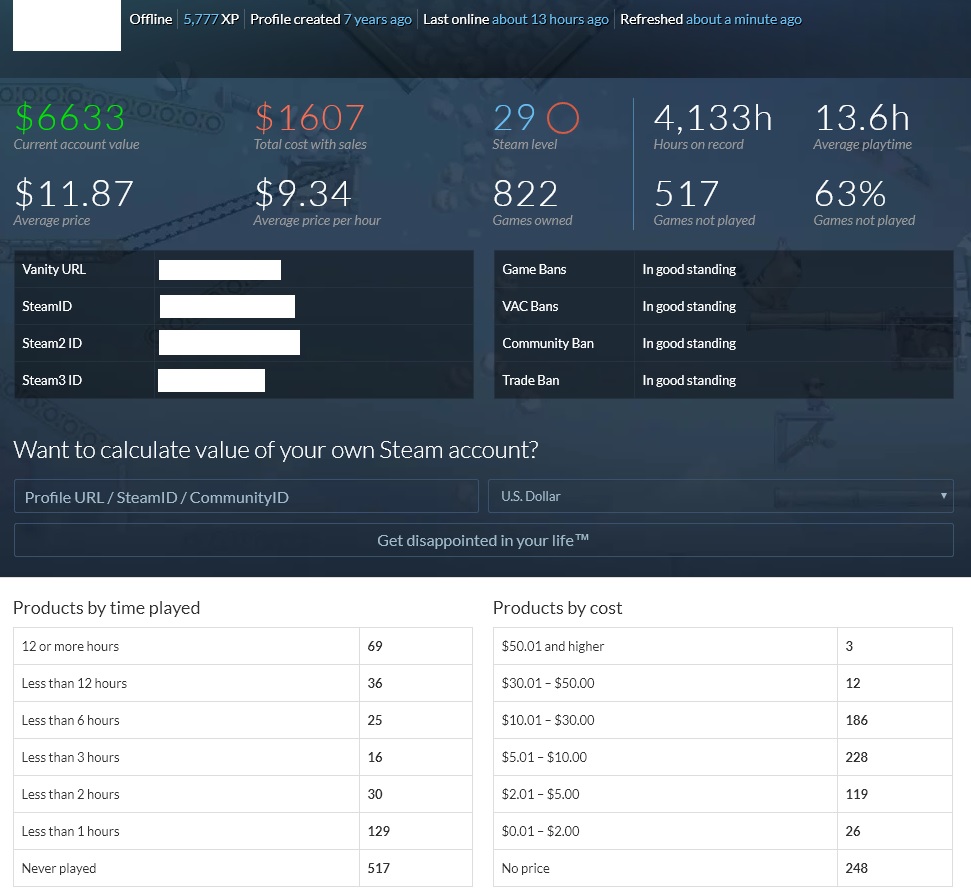The width and height of the screenshot is (971, 894).
Task: Click the '$50.01 and higher' cost row
Action: coord(723,646)
